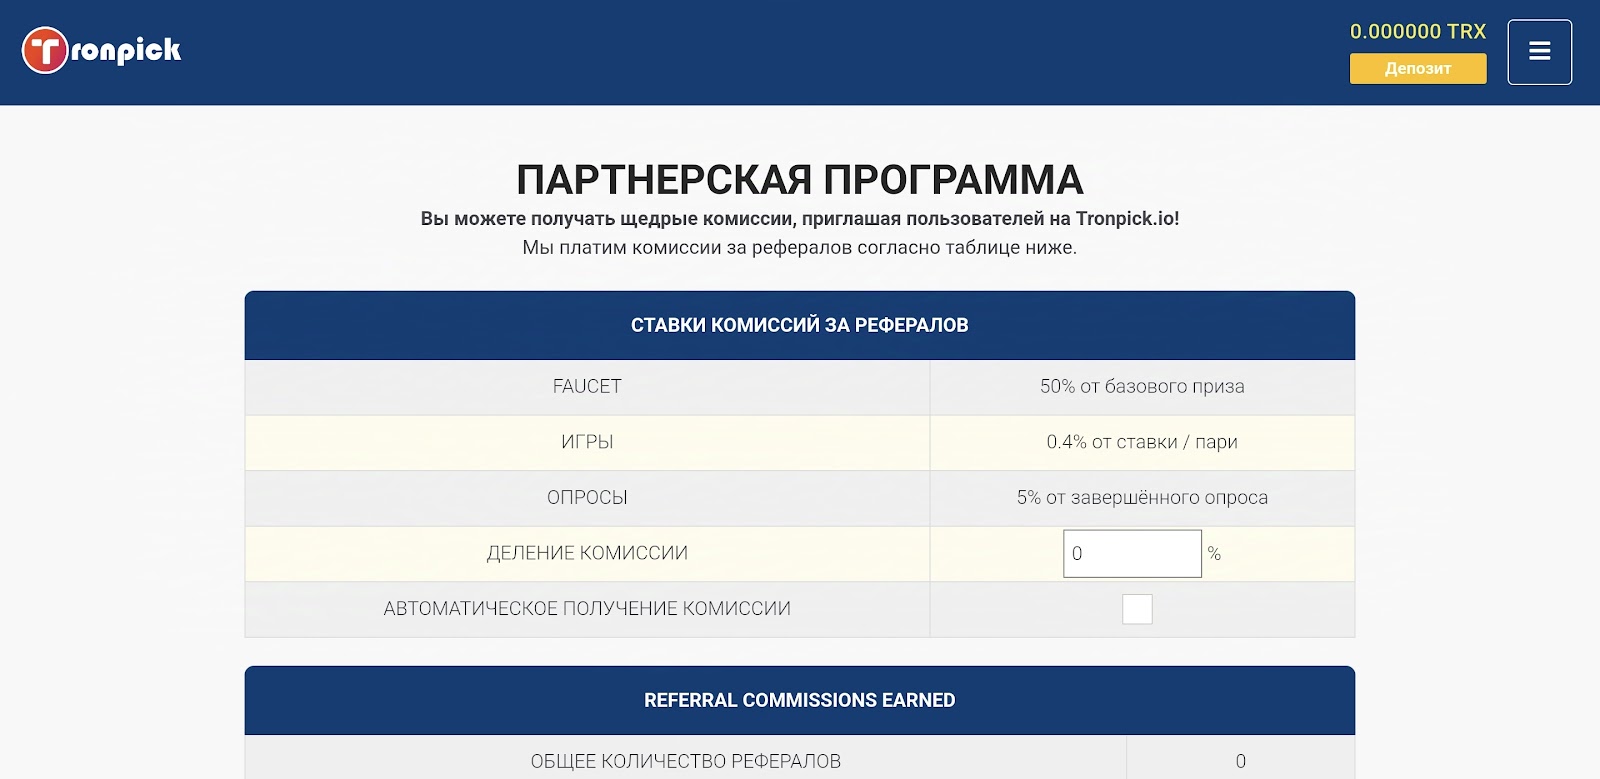Click the REFERRAL COMMISSIONS EARNED header
The width and height of the screenshot is (1600, 779).
point(799,700)
